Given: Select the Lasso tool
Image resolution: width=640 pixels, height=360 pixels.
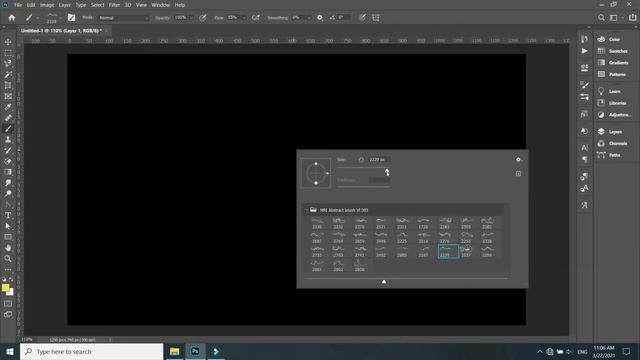Looking at the screenshot, I should coord(8,64).
